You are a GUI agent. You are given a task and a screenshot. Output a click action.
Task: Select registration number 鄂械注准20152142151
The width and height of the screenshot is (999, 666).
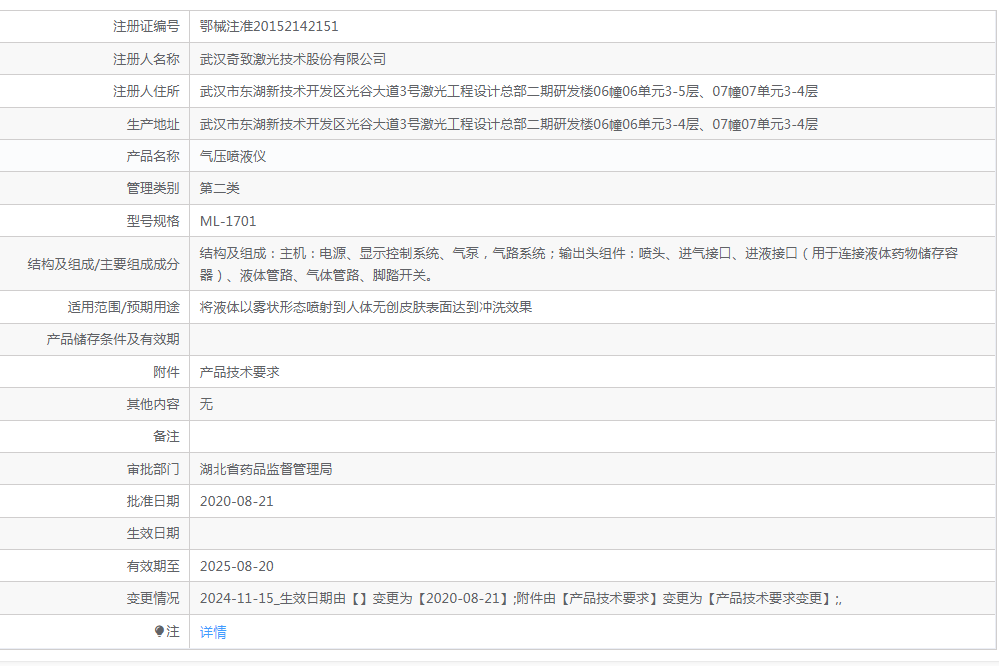[269, 26]
